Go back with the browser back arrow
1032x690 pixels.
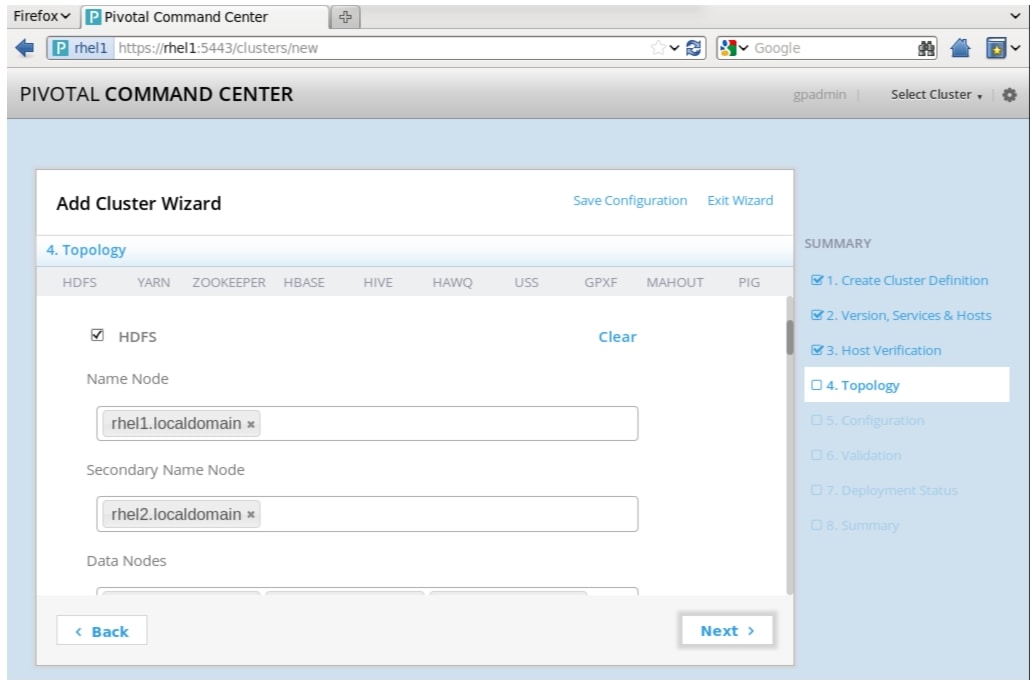25,48
